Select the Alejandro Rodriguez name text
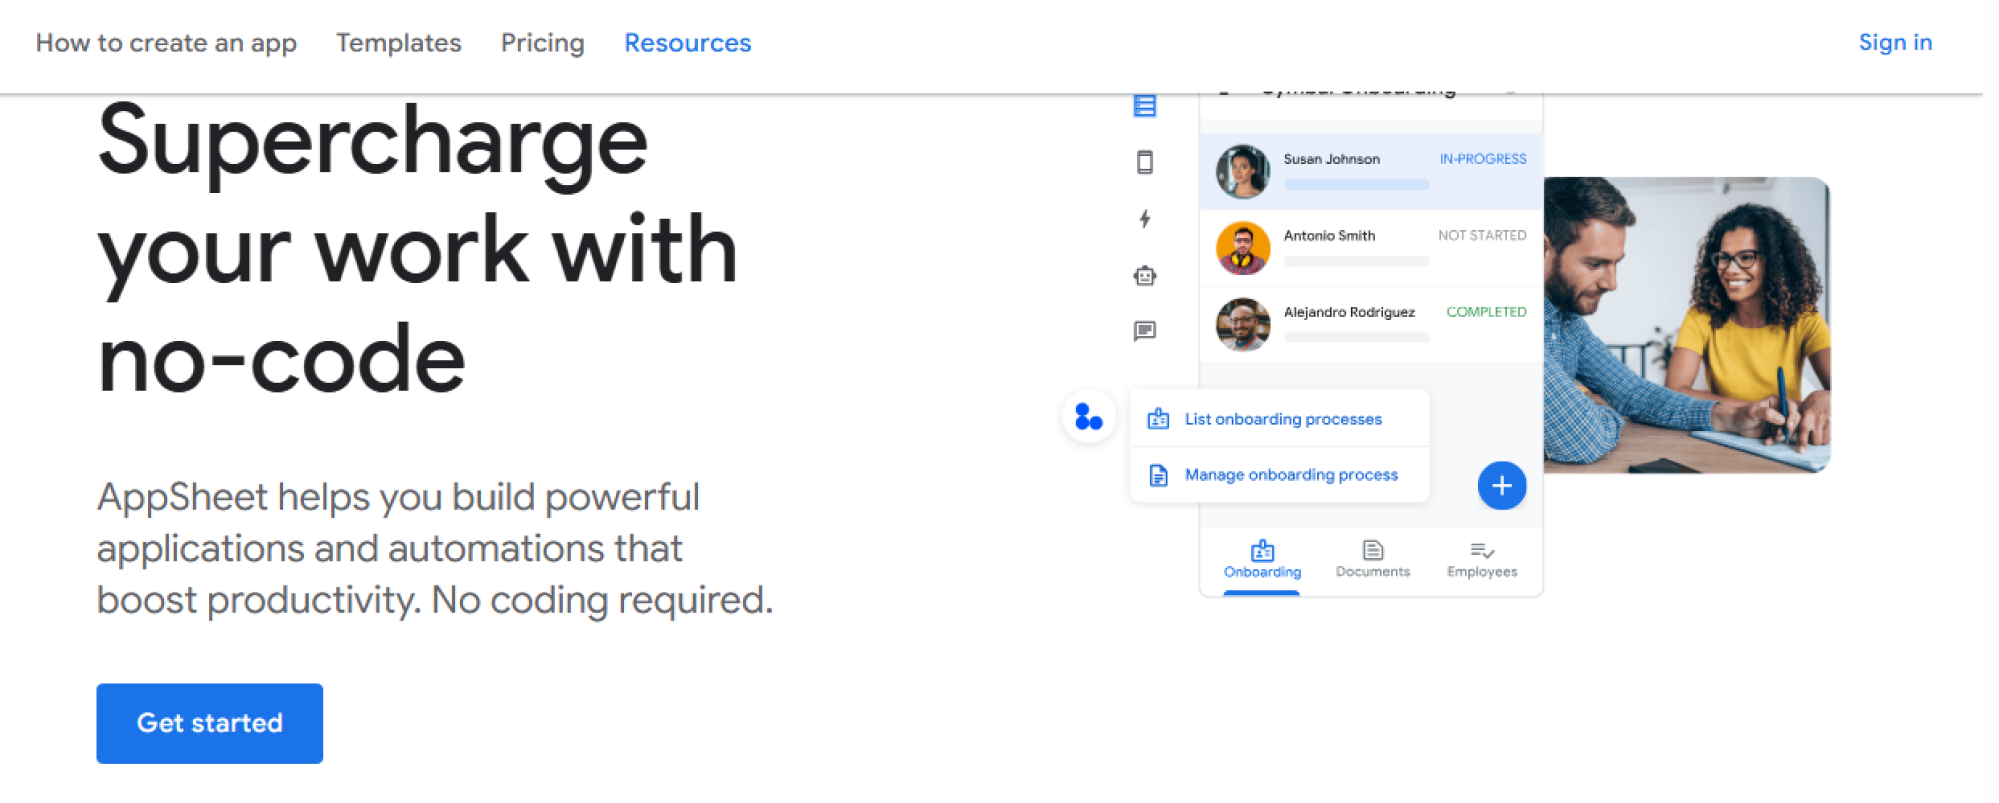The image size is (1999, 803). point(1349,312)
